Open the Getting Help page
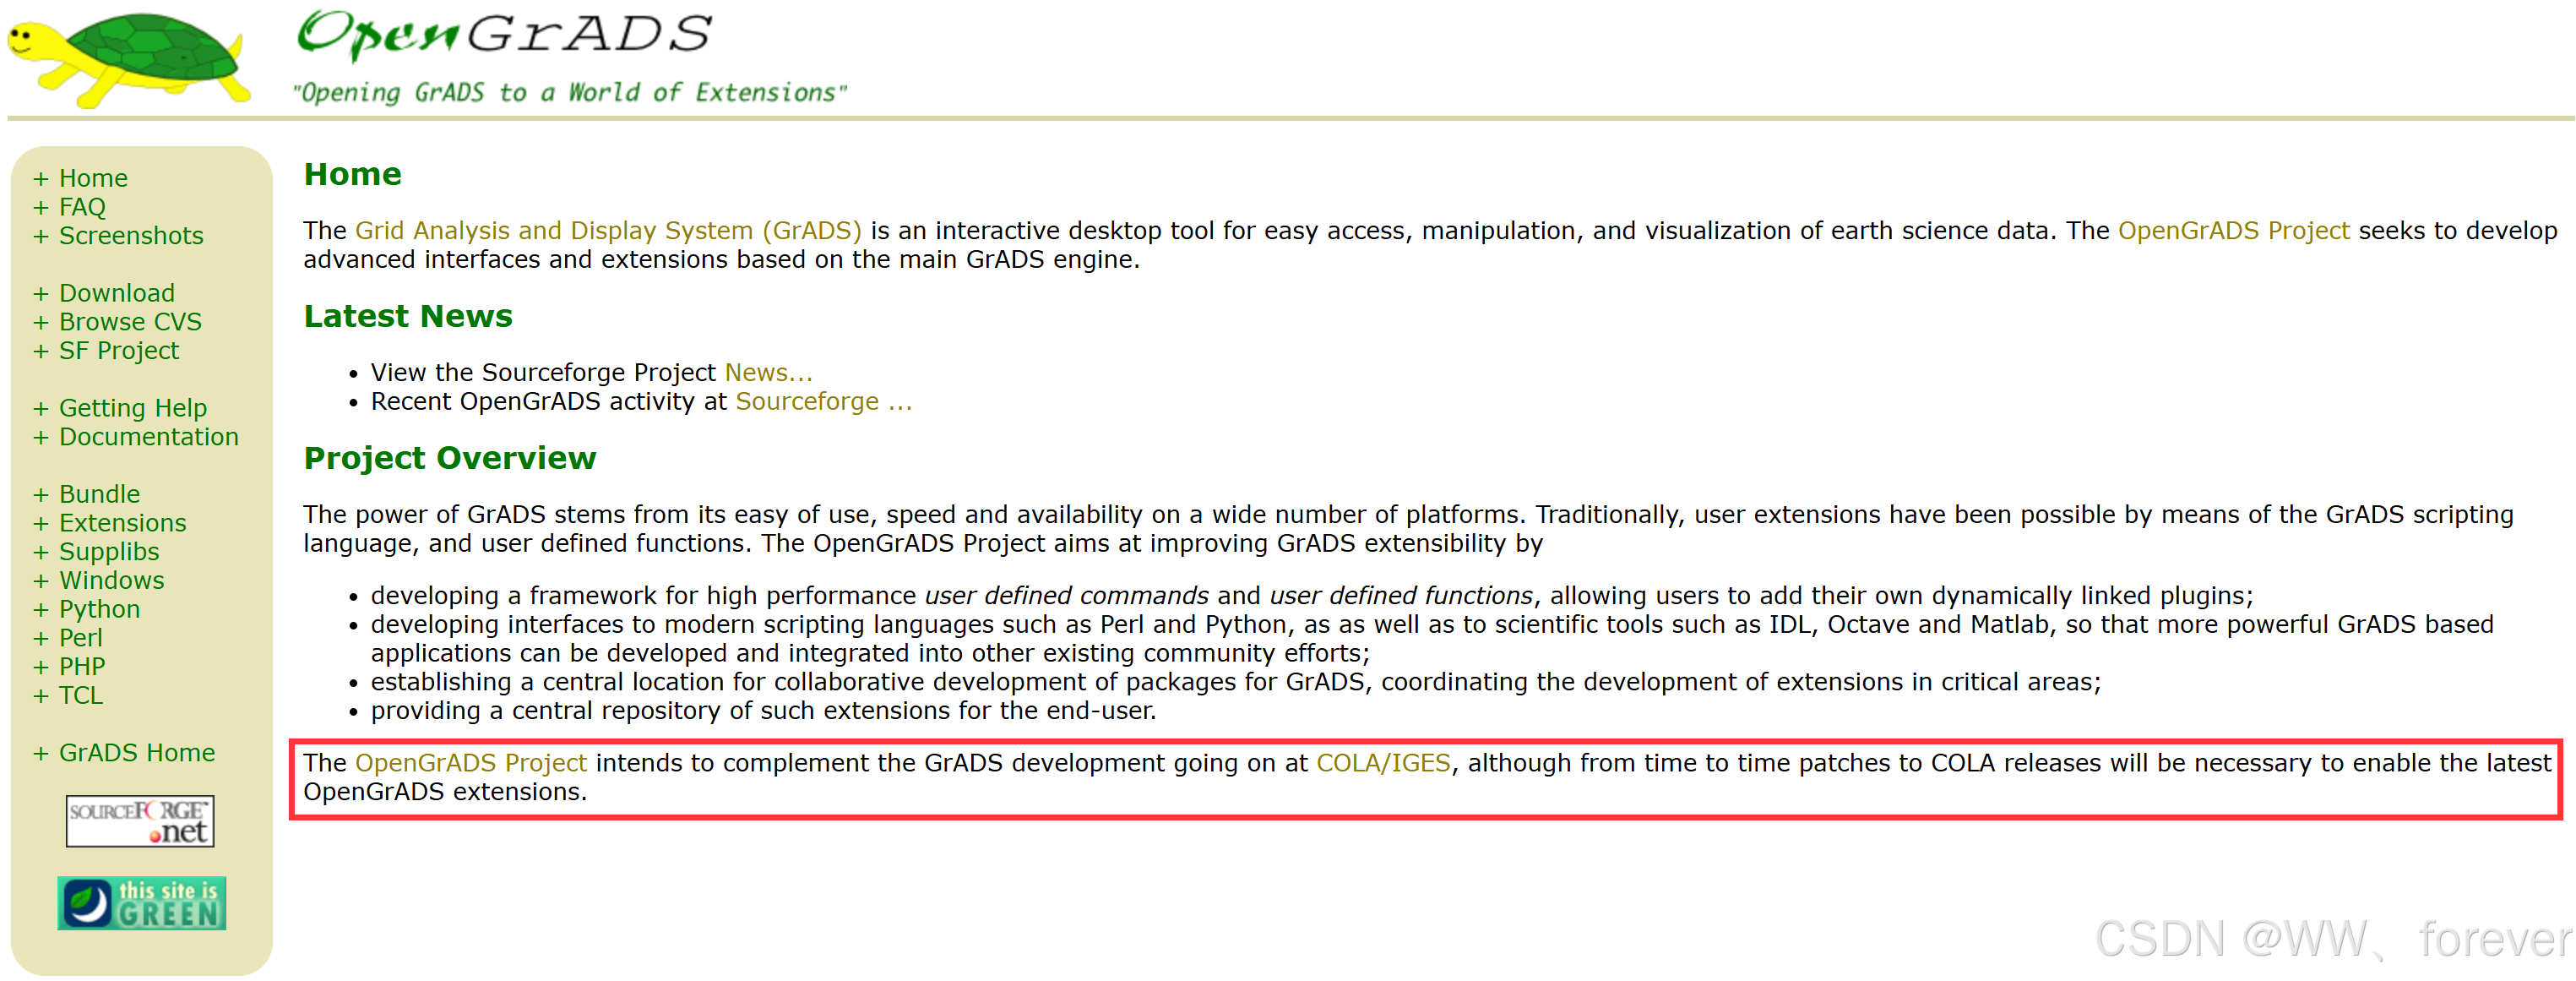This screenshot has height=981, width=2576. pos(132,408)
